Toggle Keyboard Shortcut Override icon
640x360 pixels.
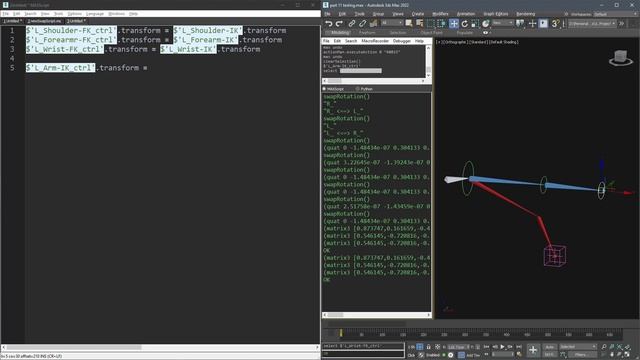click(543, 24)
